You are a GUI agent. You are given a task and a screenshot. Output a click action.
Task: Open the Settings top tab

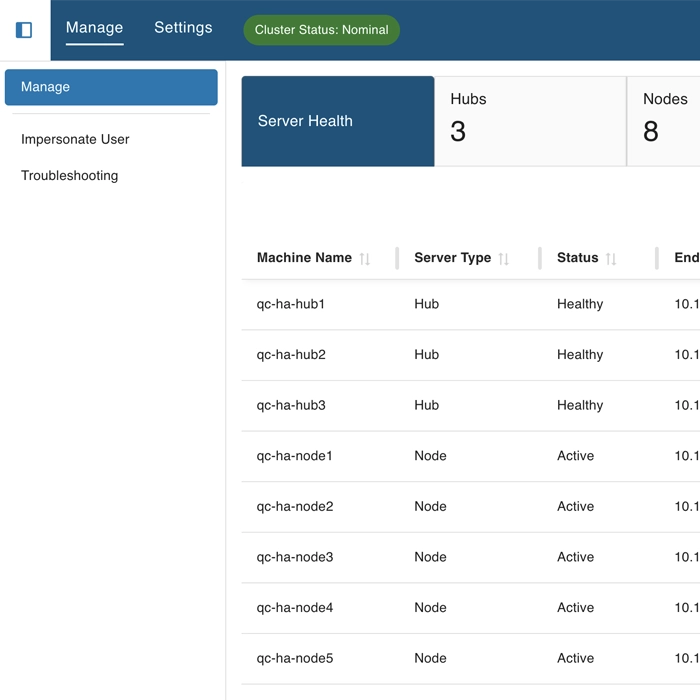pyautogui.click(x=183, y=28)
